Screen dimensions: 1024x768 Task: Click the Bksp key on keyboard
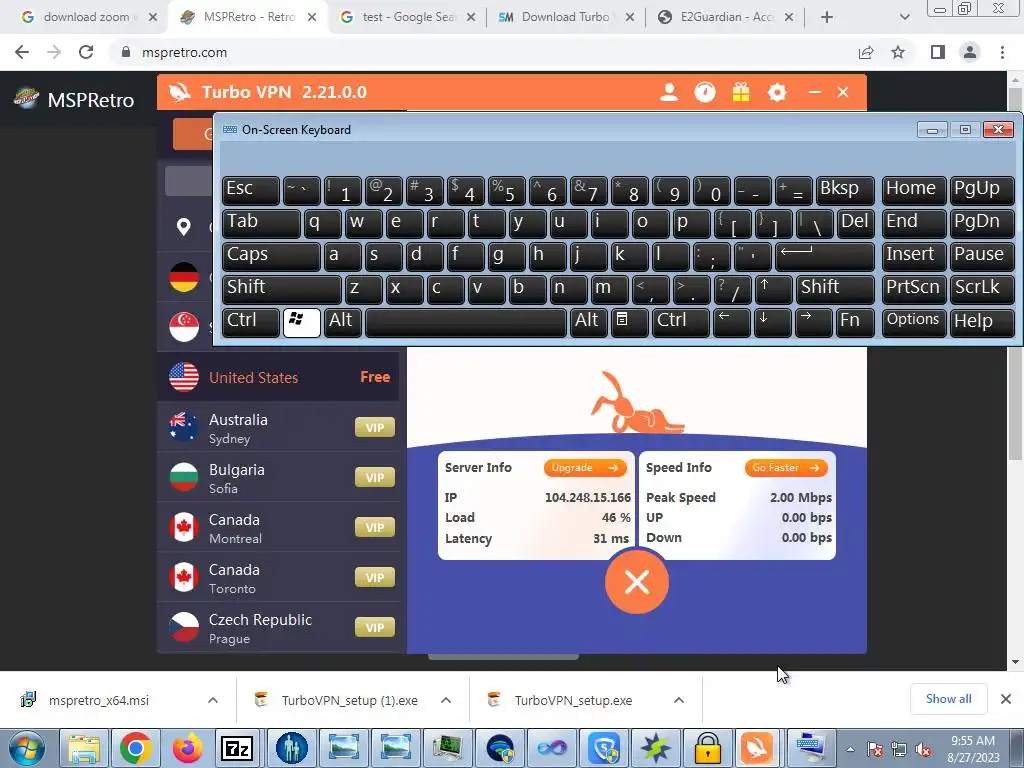coord(845,190)
